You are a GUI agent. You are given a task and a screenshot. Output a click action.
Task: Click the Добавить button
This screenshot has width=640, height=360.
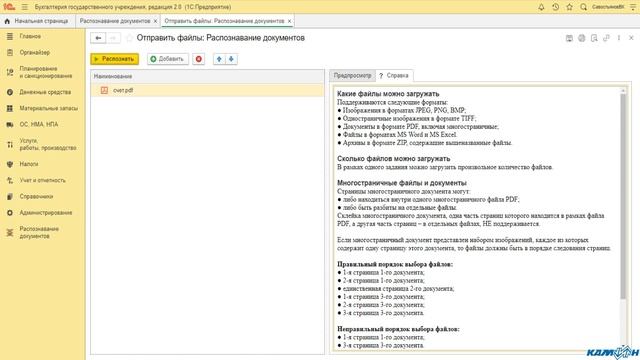(168, 59)
